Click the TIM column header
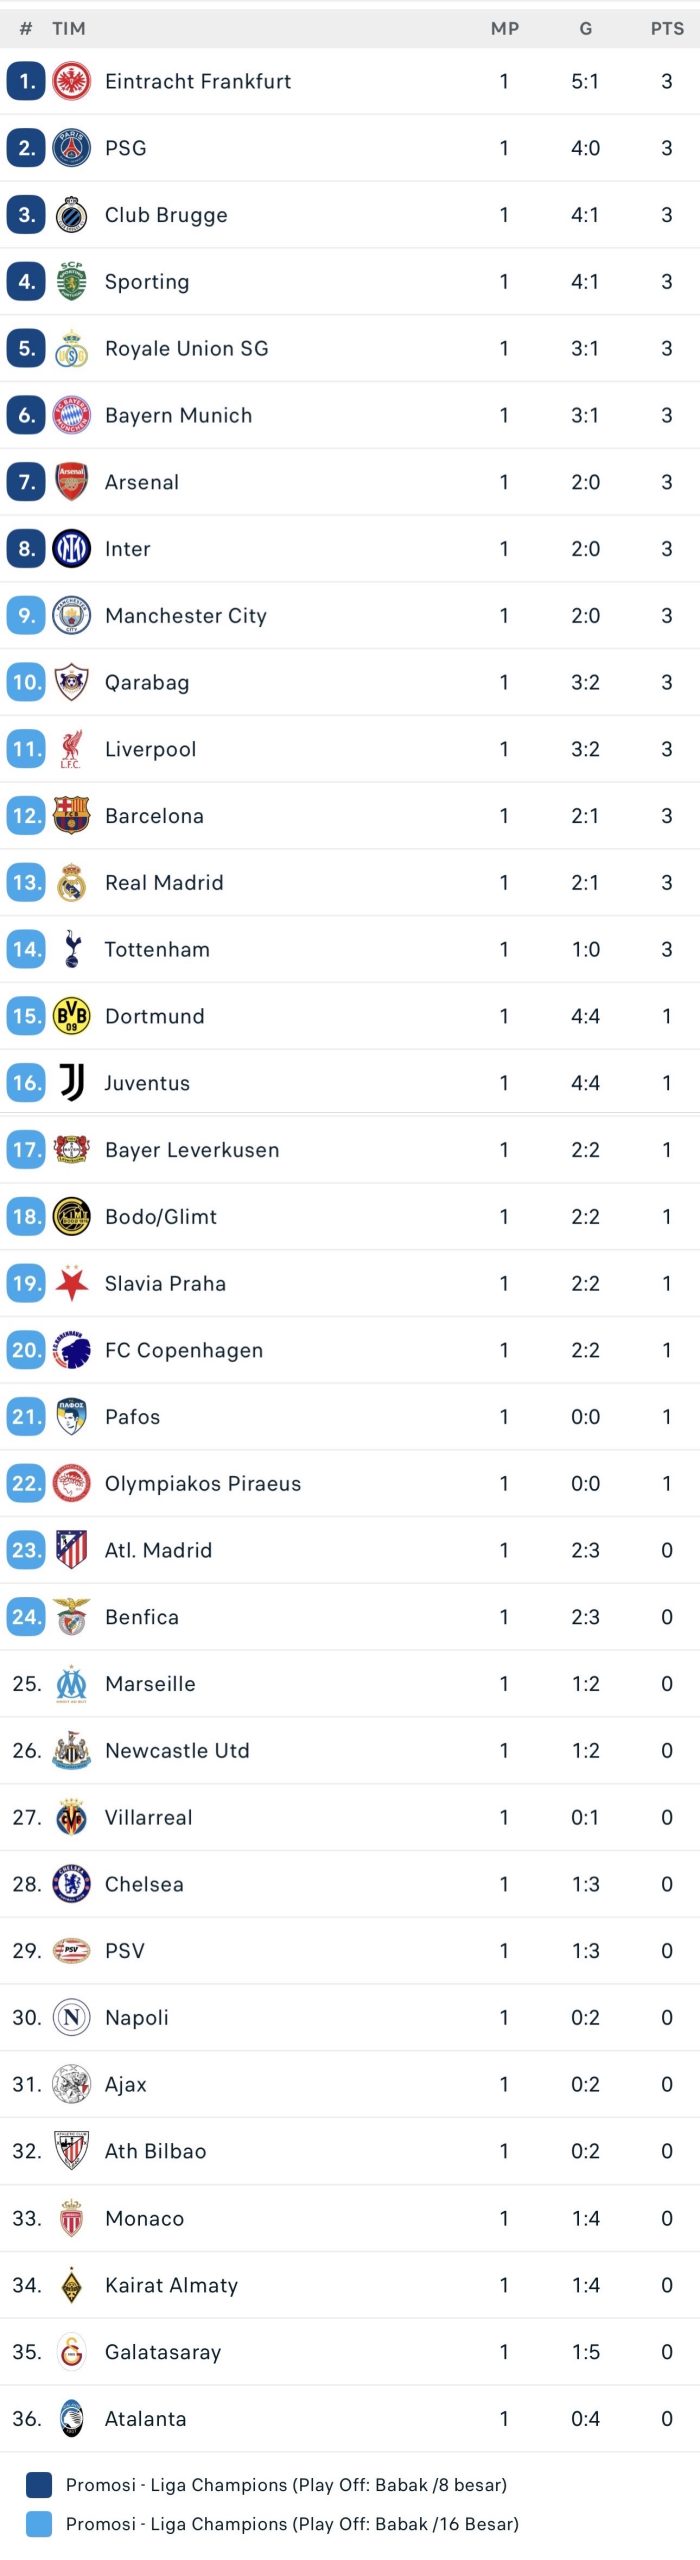The width and height of the screenshot is (700, 2560). (x=69, y=29)
